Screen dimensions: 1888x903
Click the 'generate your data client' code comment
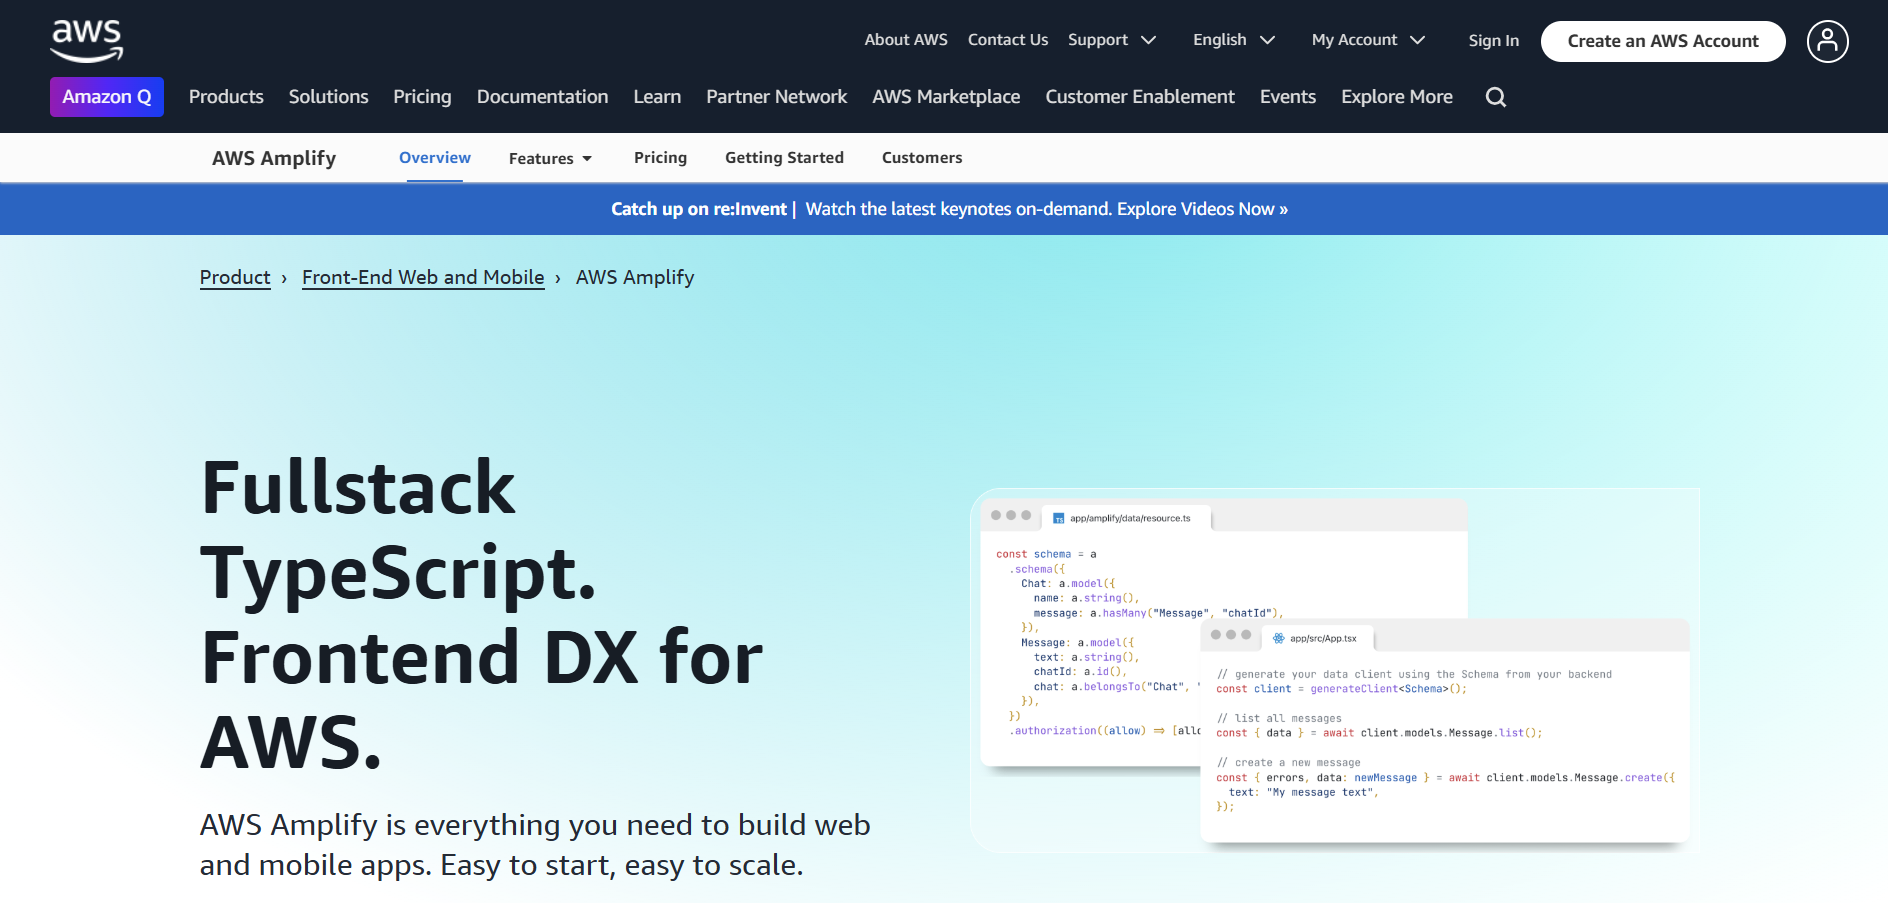(1414, 674)
